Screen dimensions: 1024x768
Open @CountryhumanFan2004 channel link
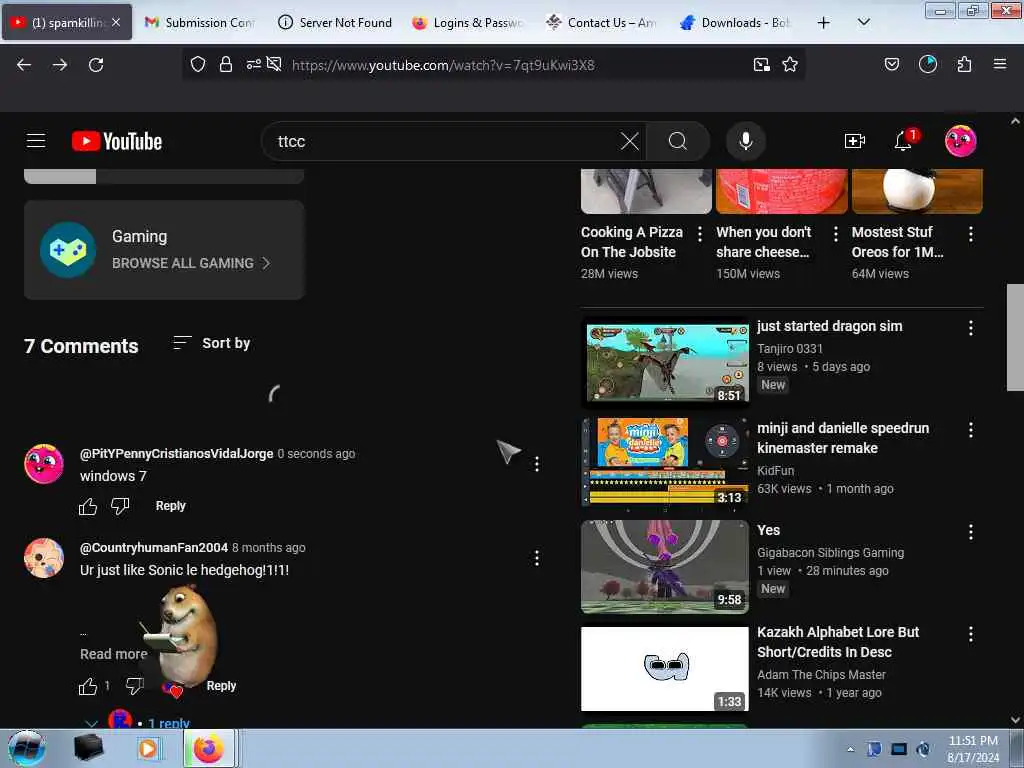click(153, 547)
